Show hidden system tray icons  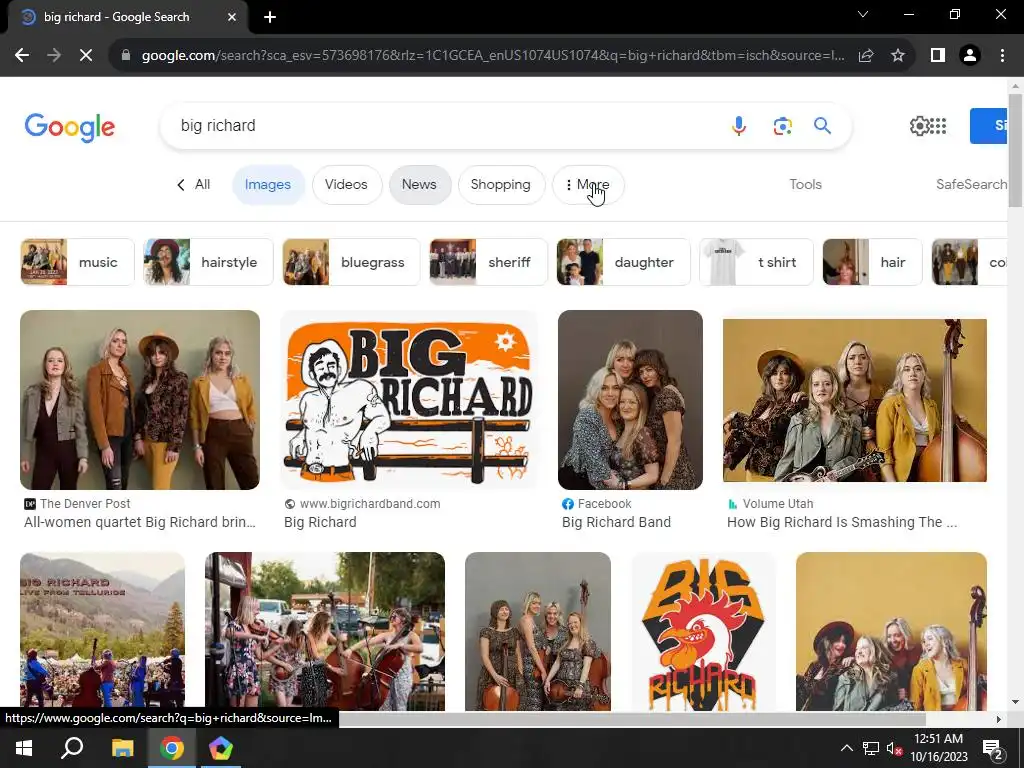[846, 748]
